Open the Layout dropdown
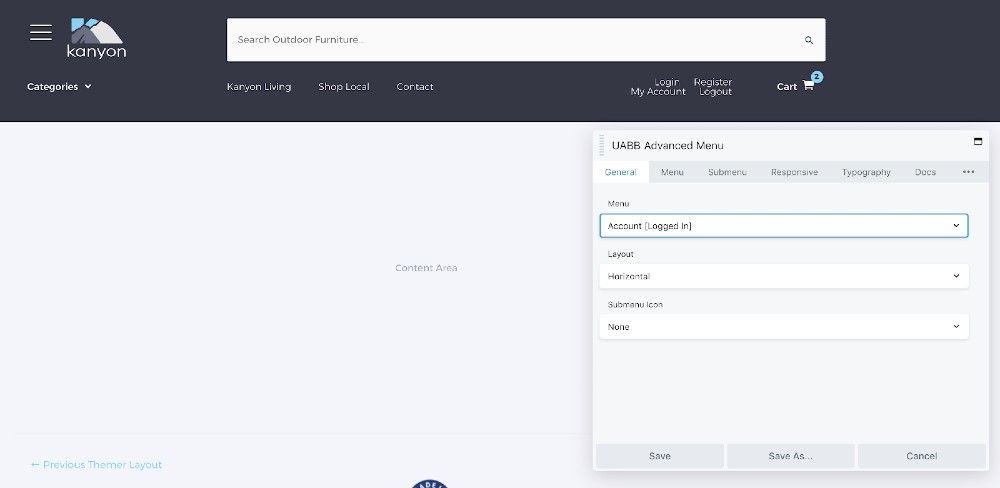 pyautogui.click(x=783, y=276)
